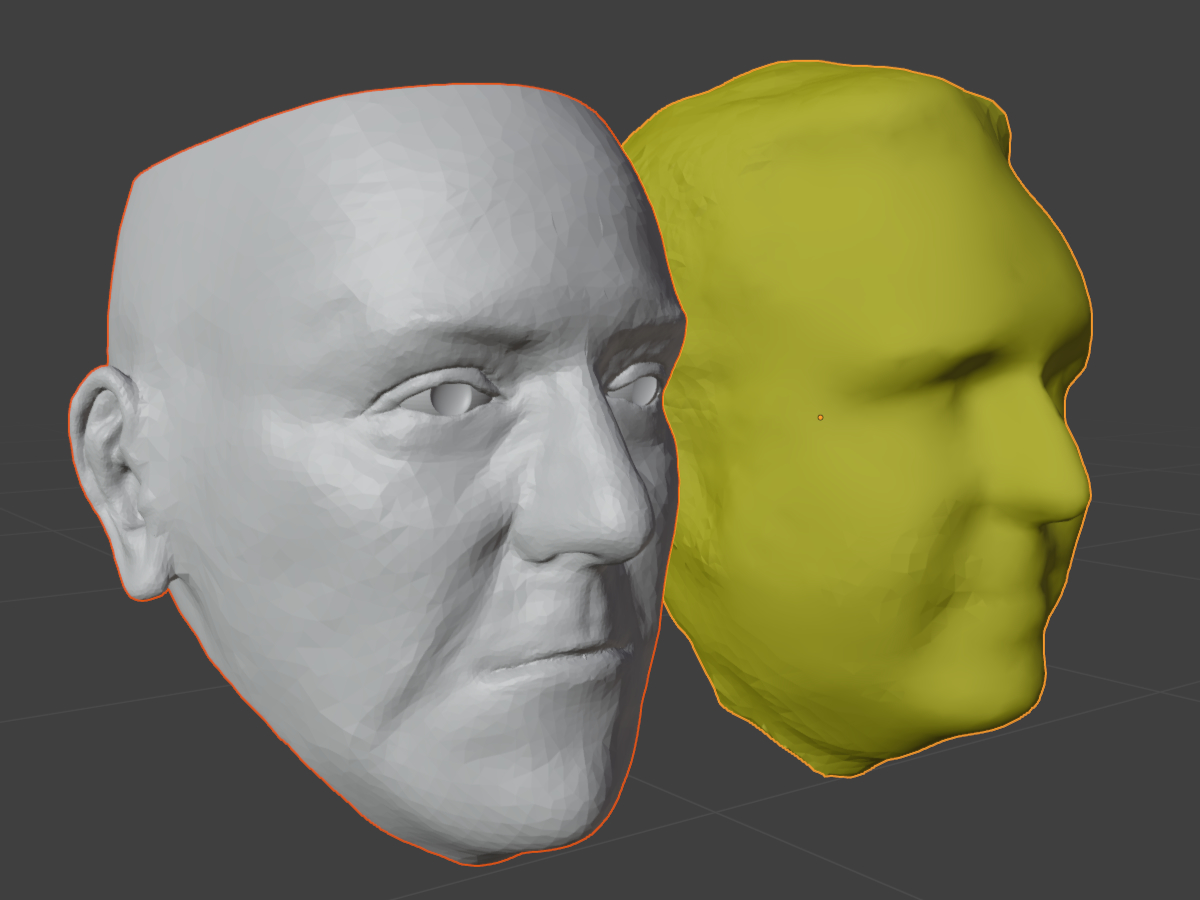Click the yellow head's orange origin point
Image resolution: width=1200 pixels, height=900 pixels.
pos(820,417)
